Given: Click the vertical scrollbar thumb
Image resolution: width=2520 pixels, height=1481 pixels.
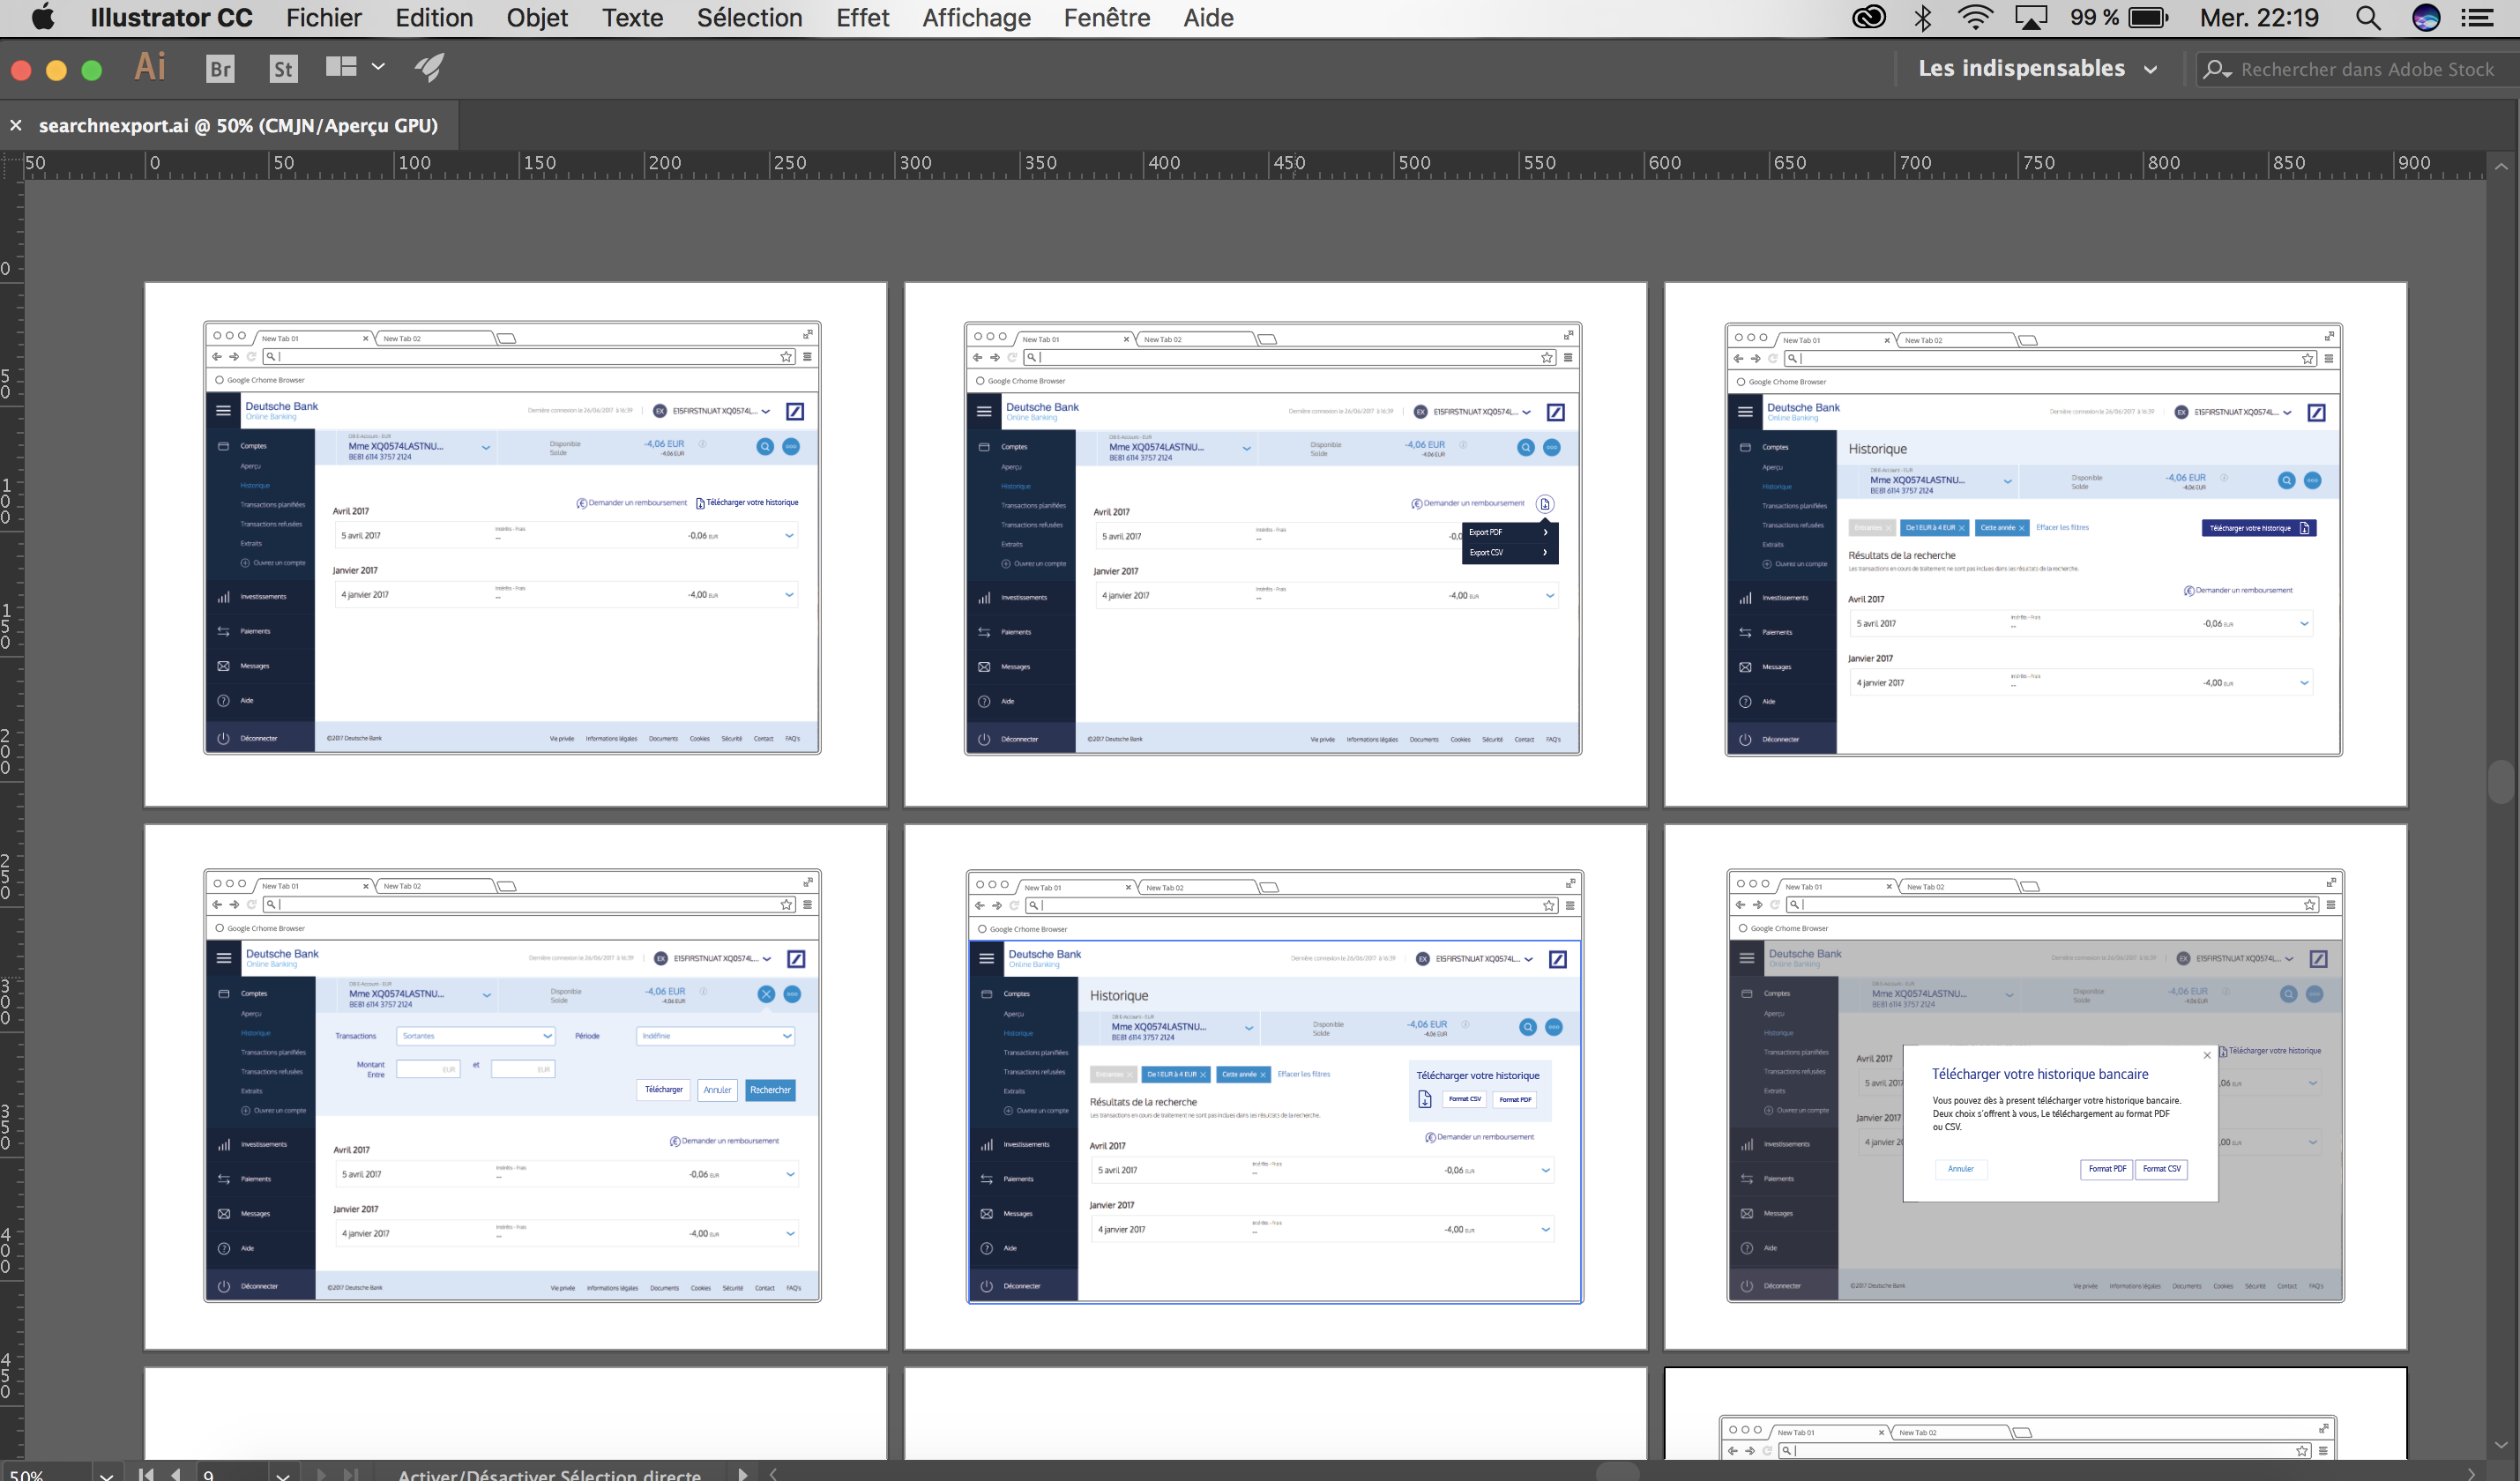Looking at the screenshot, I should coord(2501,782).
